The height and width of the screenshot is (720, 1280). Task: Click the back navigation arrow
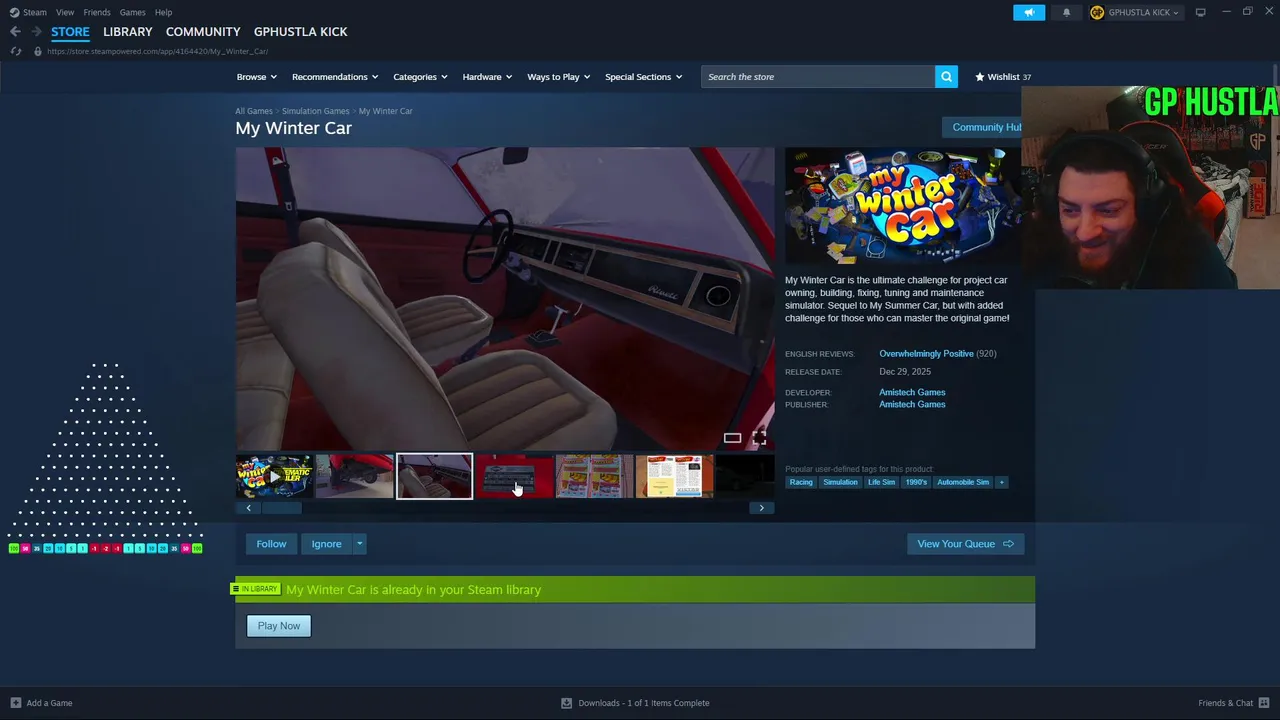[x=15, y=32]
